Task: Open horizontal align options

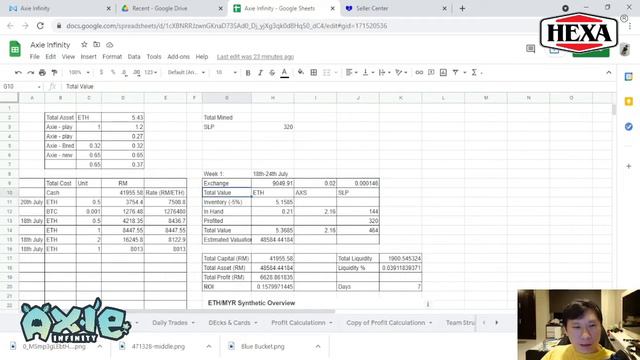Action: point(351,73)
